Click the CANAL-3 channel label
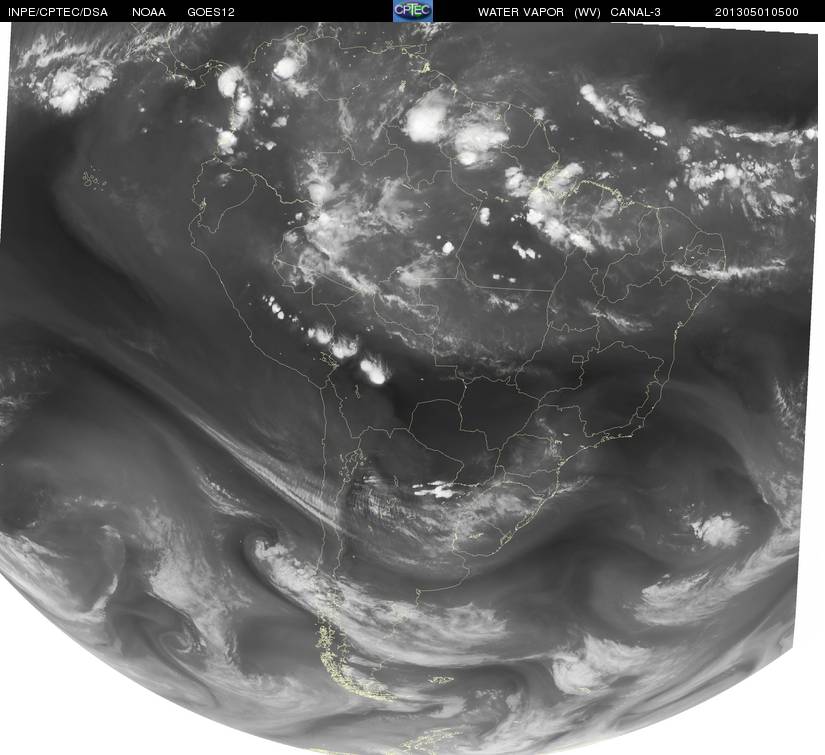This screenshot has height=755, width=825. tap(639, 12)
